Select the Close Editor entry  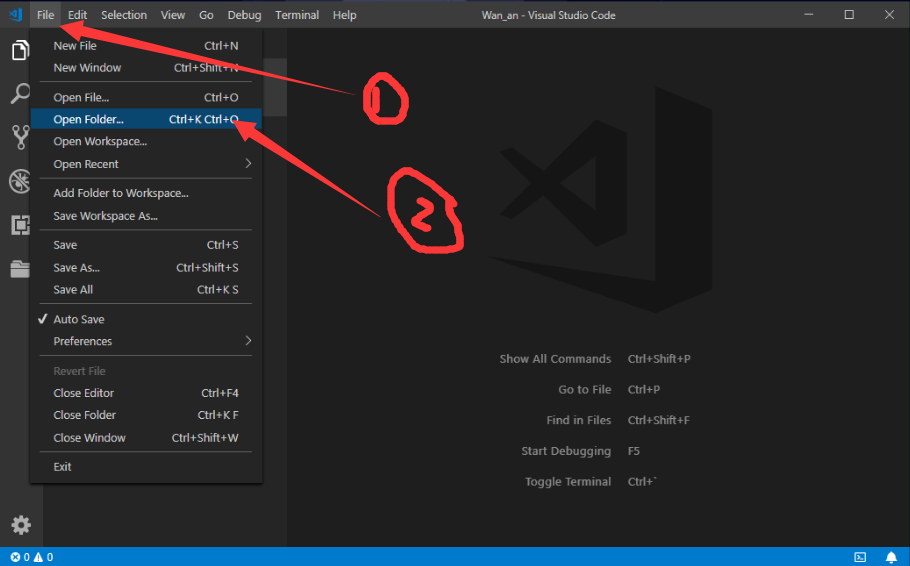(x=146, y=393)
